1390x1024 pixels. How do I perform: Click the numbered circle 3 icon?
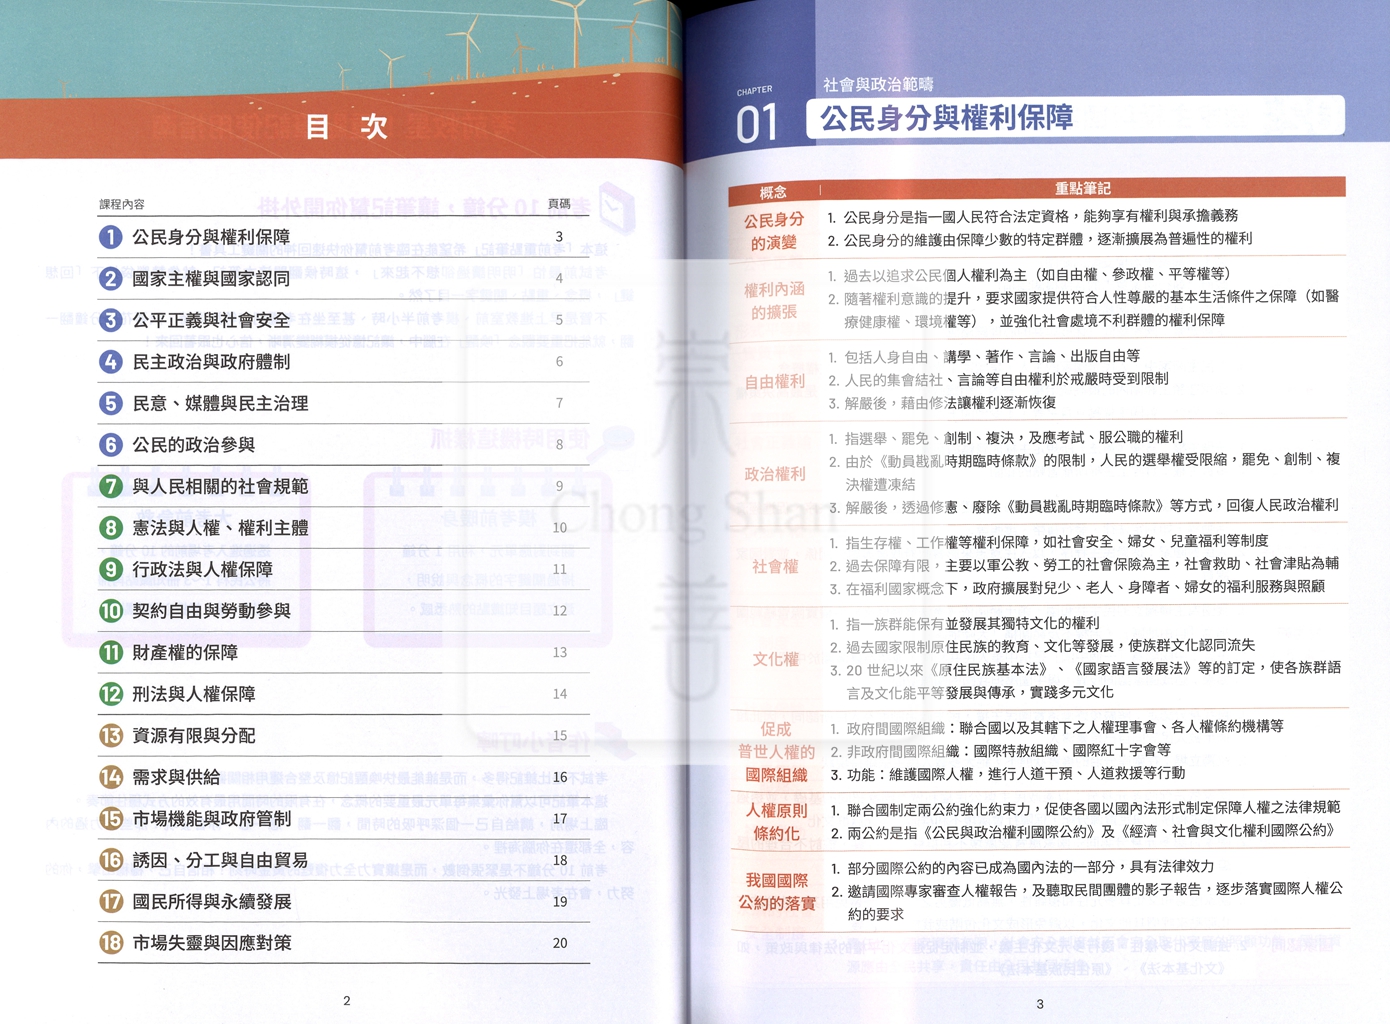111,320
